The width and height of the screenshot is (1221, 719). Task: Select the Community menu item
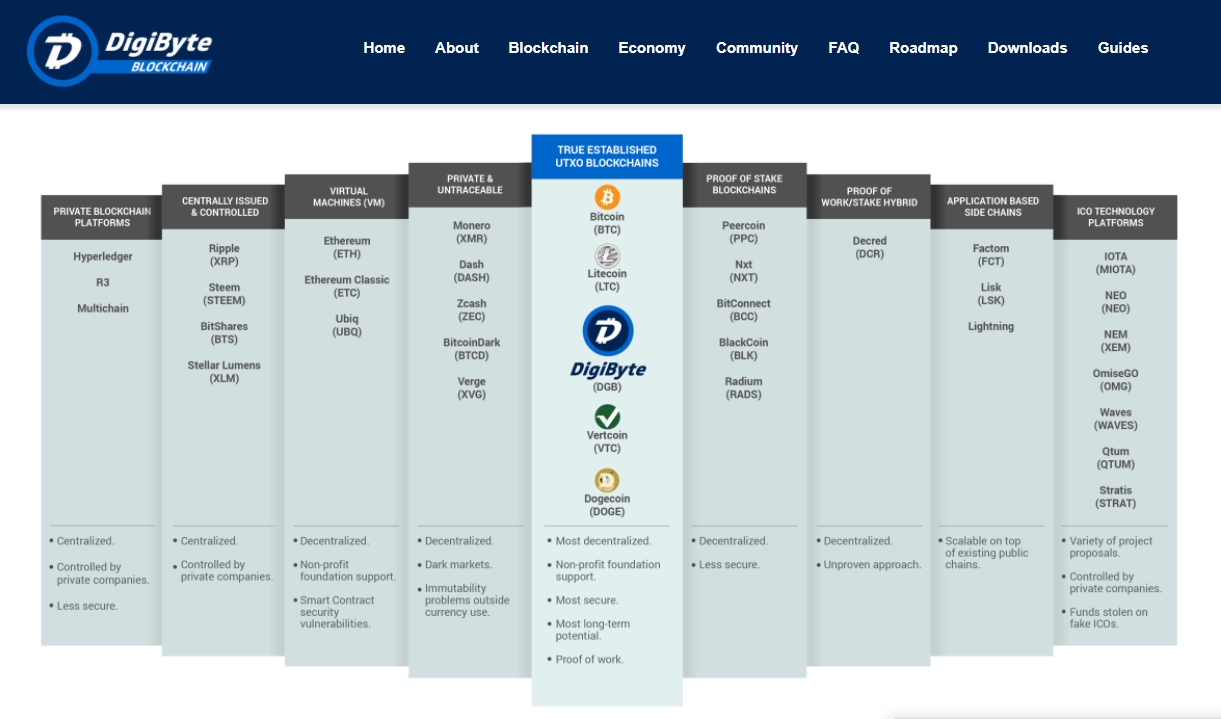(757, 48)
